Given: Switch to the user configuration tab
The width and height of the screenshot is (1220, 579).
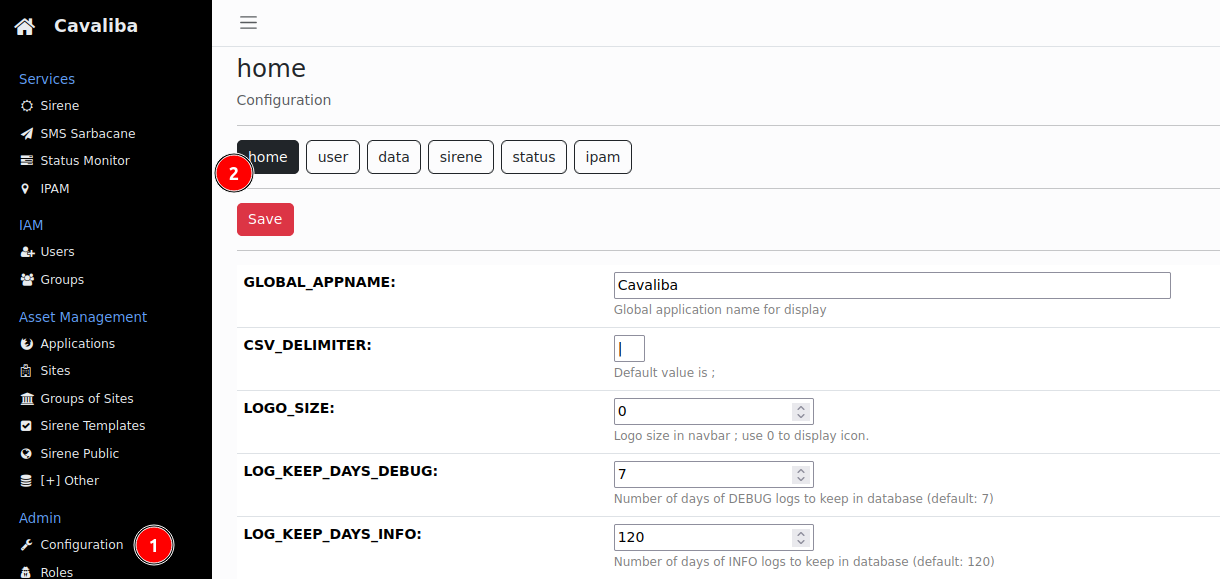Looking at the screenshot, I should pos(333,156).
